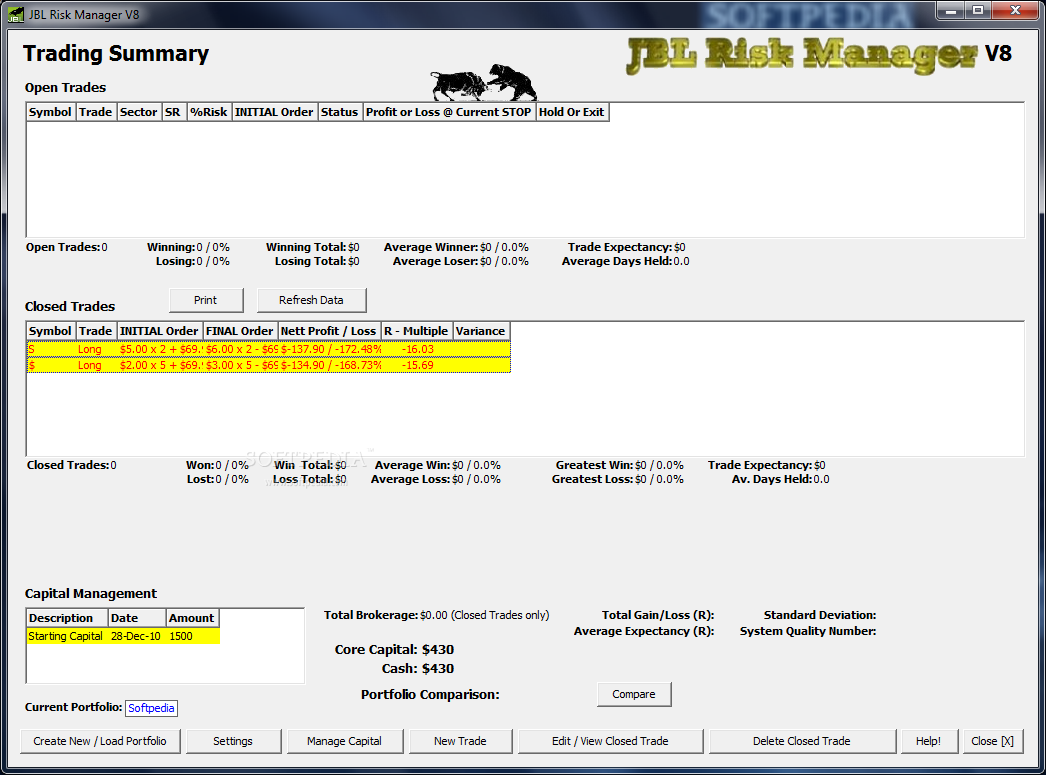Open the Help! button
1046x775 pixels.
[929, 741]
